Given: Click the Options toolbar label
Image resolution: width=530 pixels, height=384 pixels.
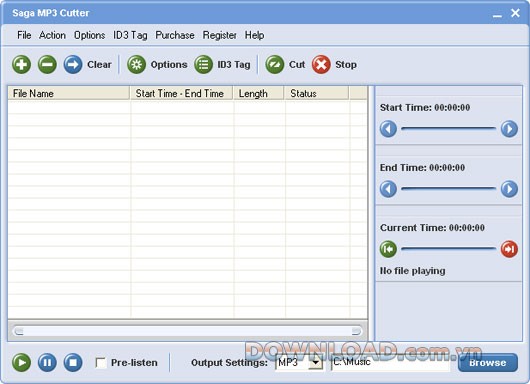Looking at the screenshot, I should [169, 64].
